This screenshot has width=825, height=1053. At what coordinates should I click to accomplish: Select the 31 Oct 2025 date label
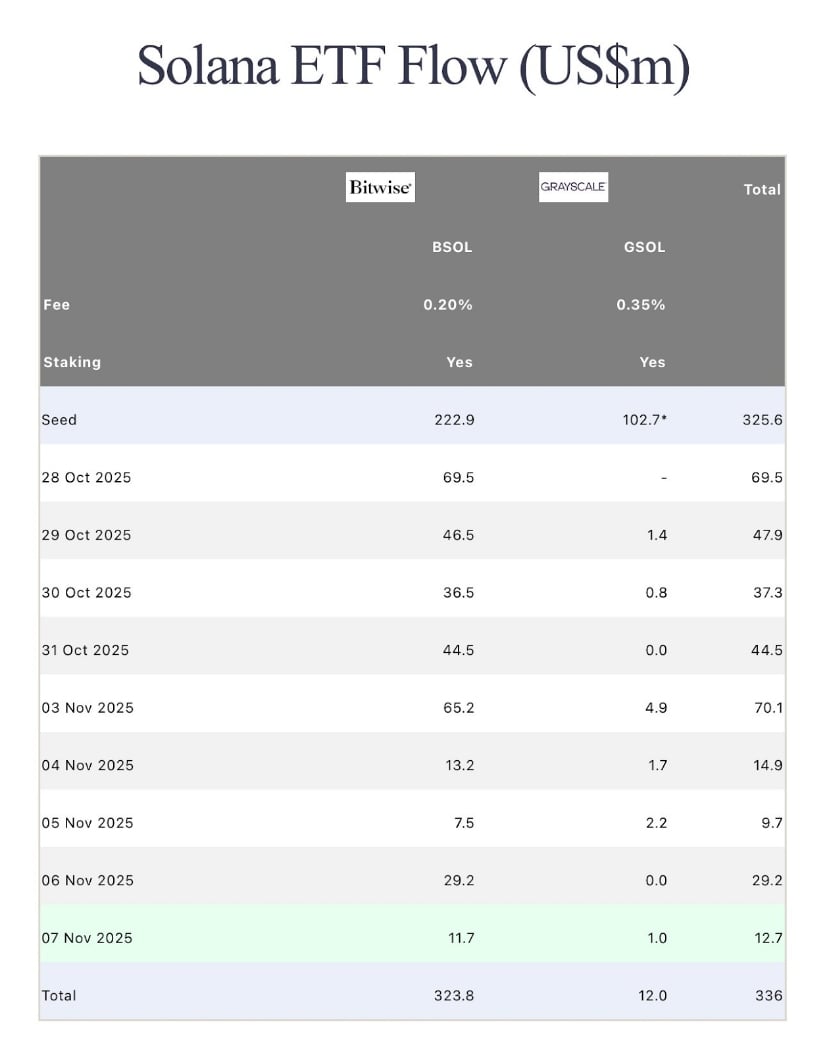(85, 650)
